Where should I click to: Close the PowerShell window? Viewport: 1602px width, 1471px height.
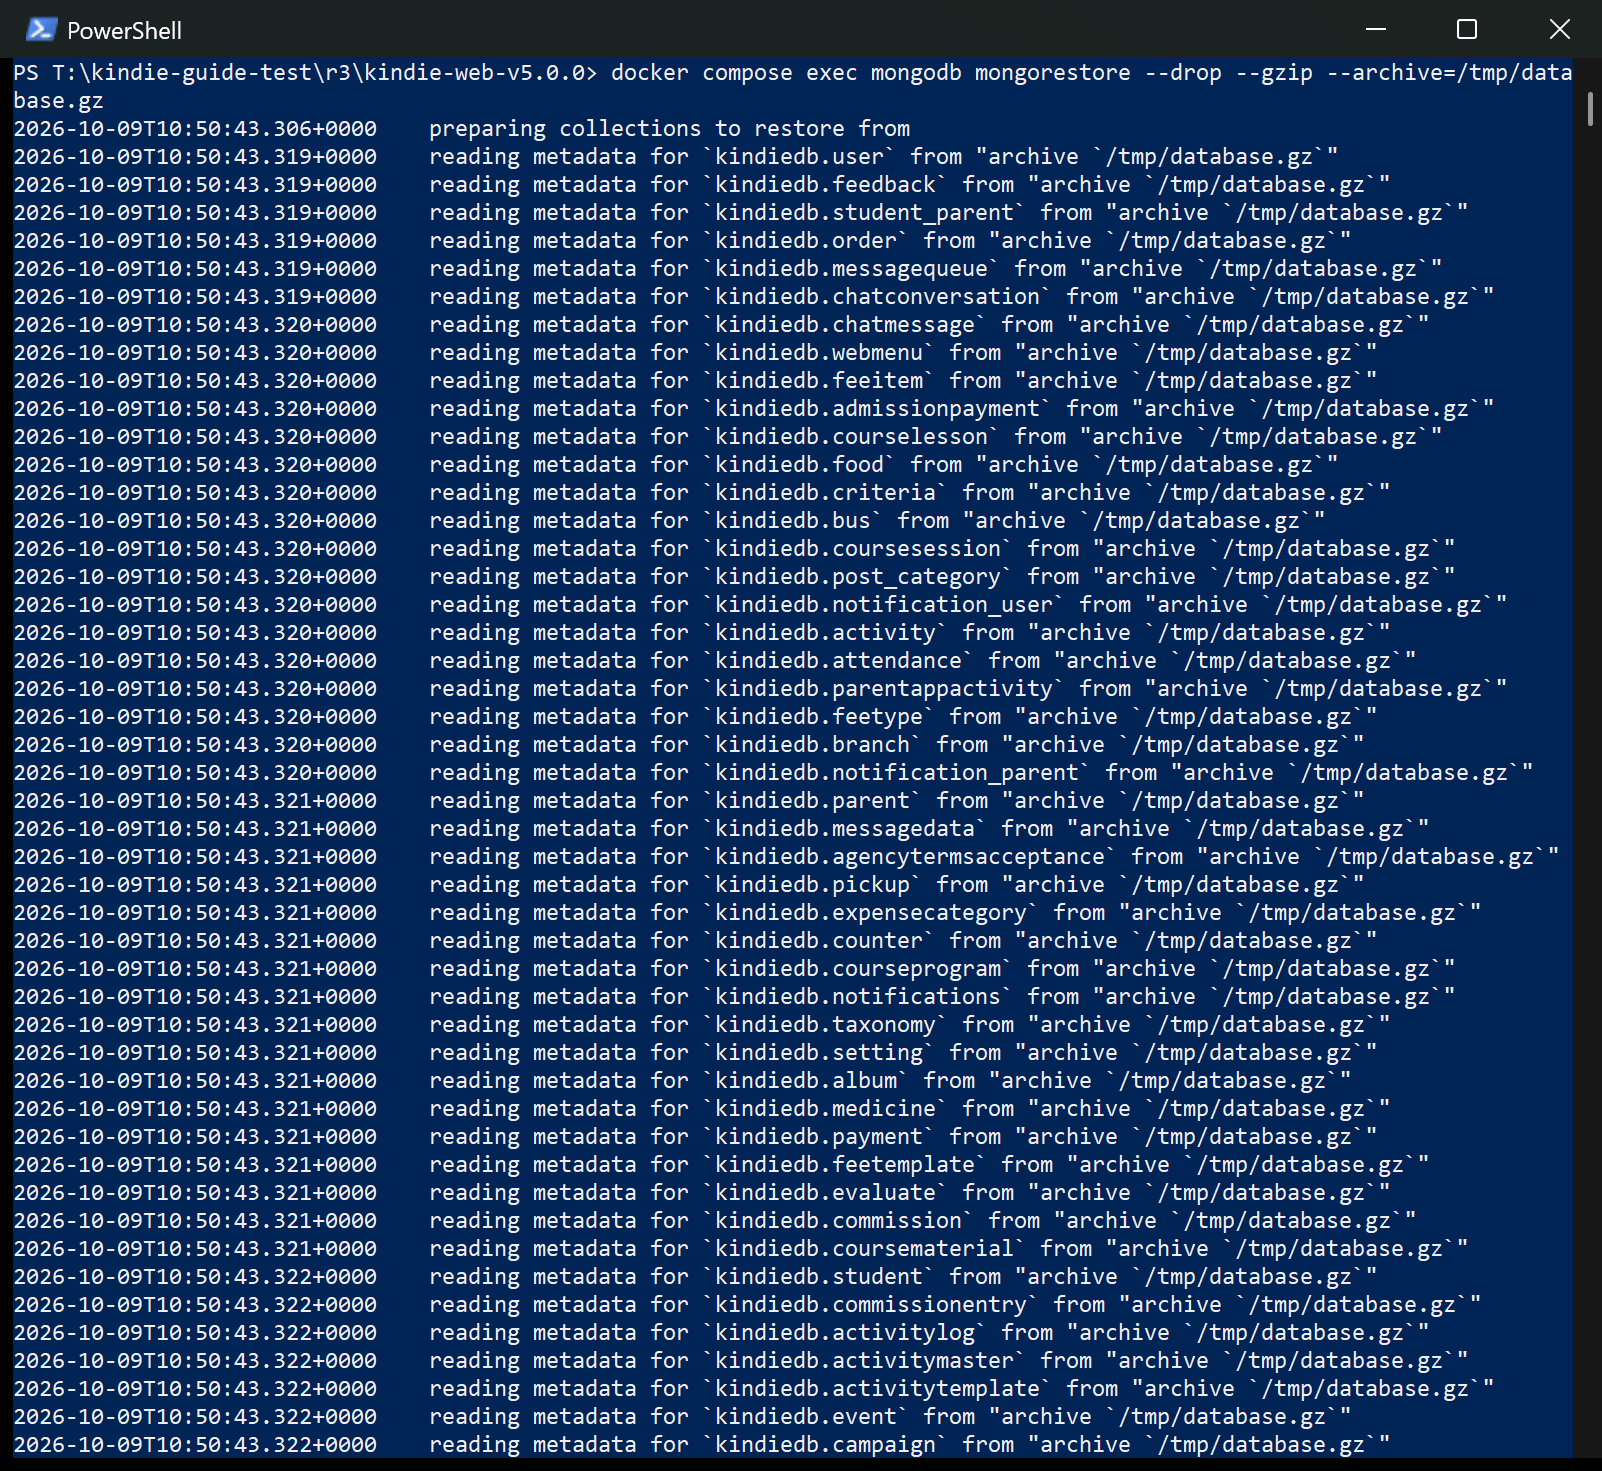coord(1559,29)
